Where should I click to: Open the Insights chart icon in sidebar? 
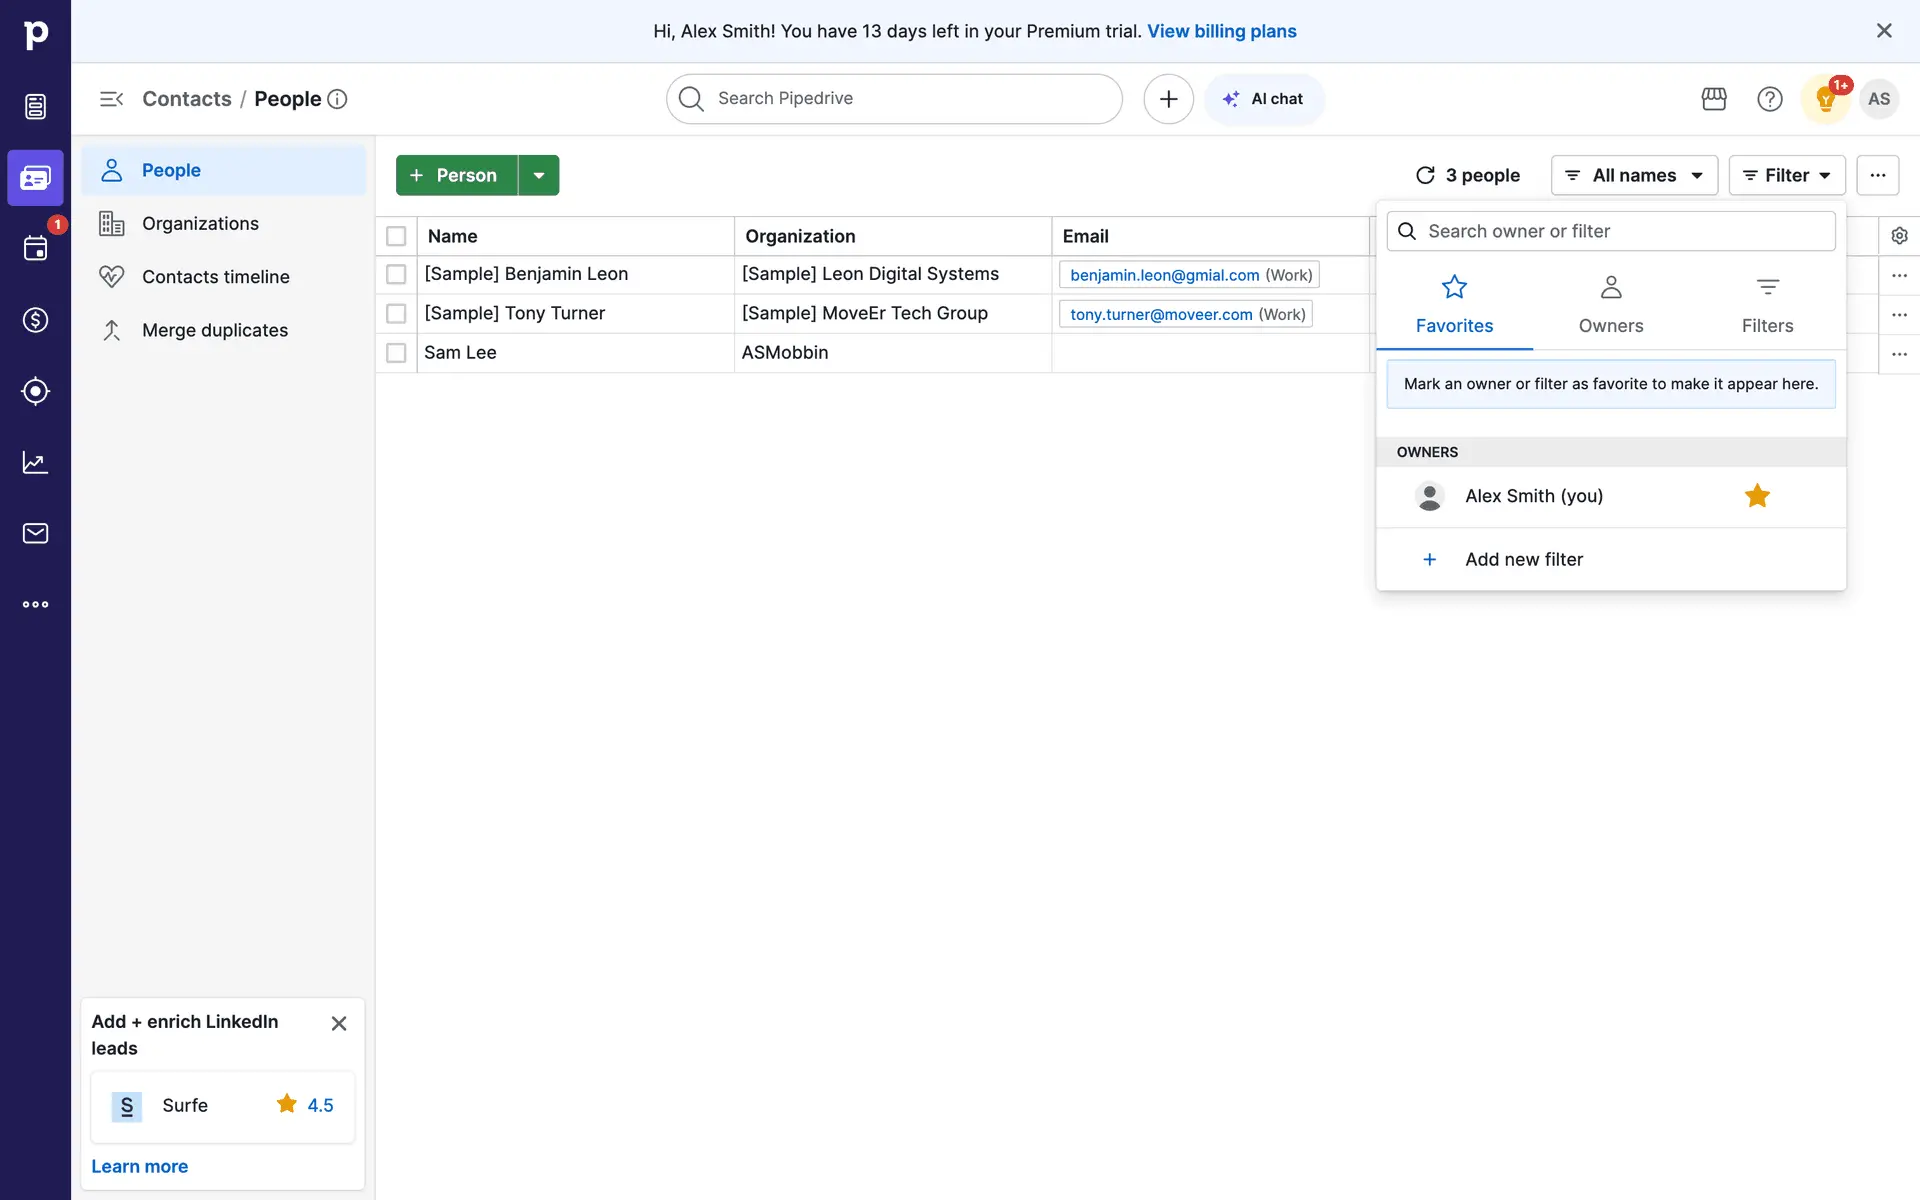click(35, 462)
